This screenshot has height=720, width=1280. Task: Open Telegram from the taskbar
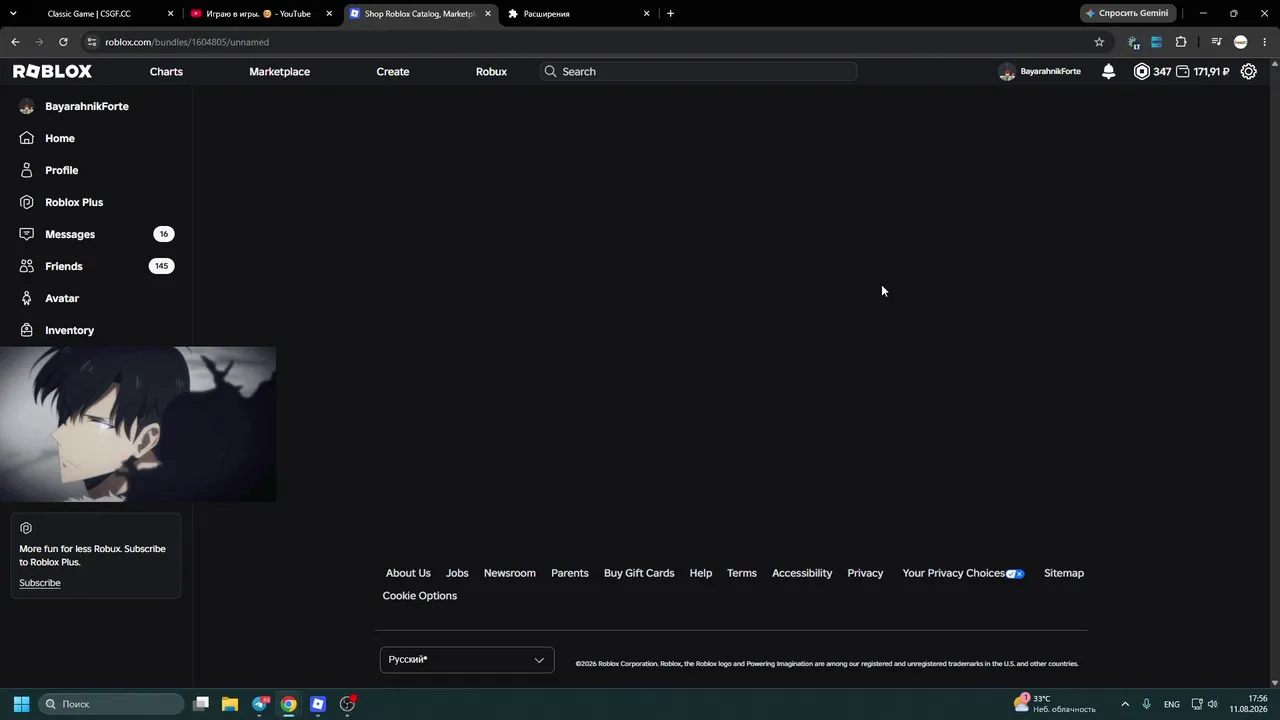coord(261,704)
